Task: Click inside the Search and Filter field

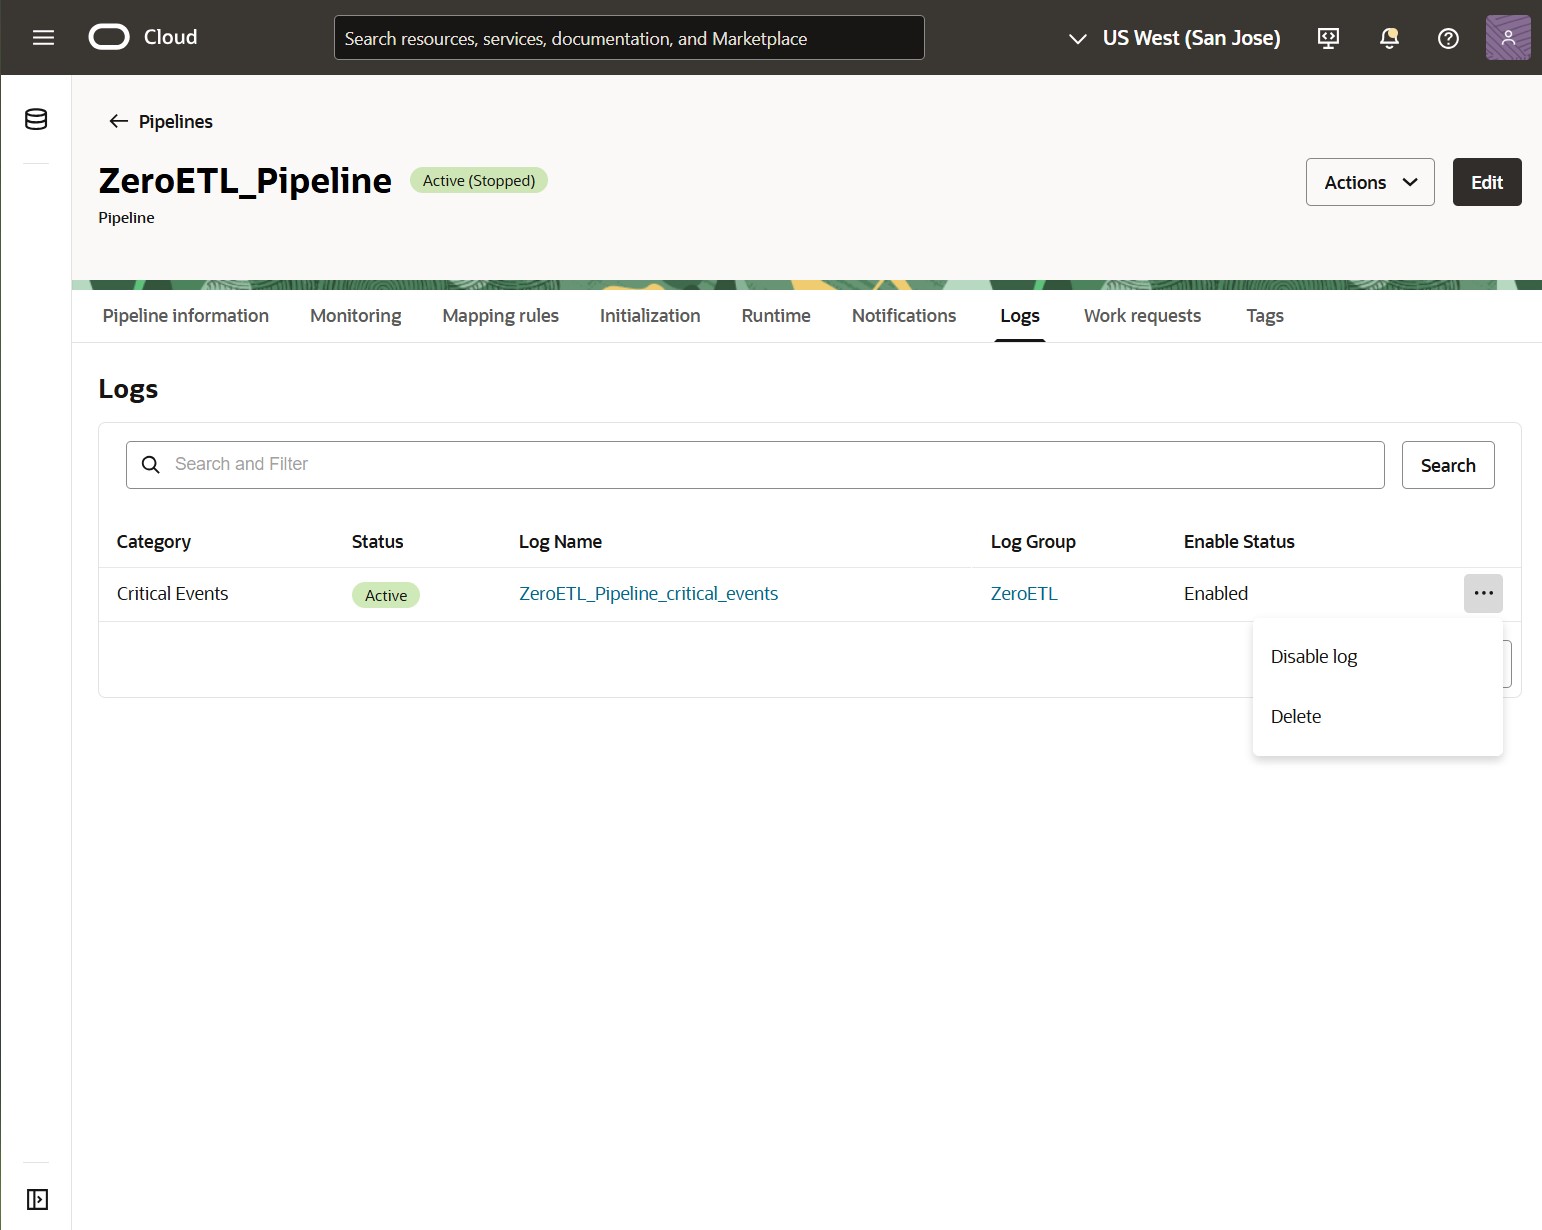Action: pos(700,464)
